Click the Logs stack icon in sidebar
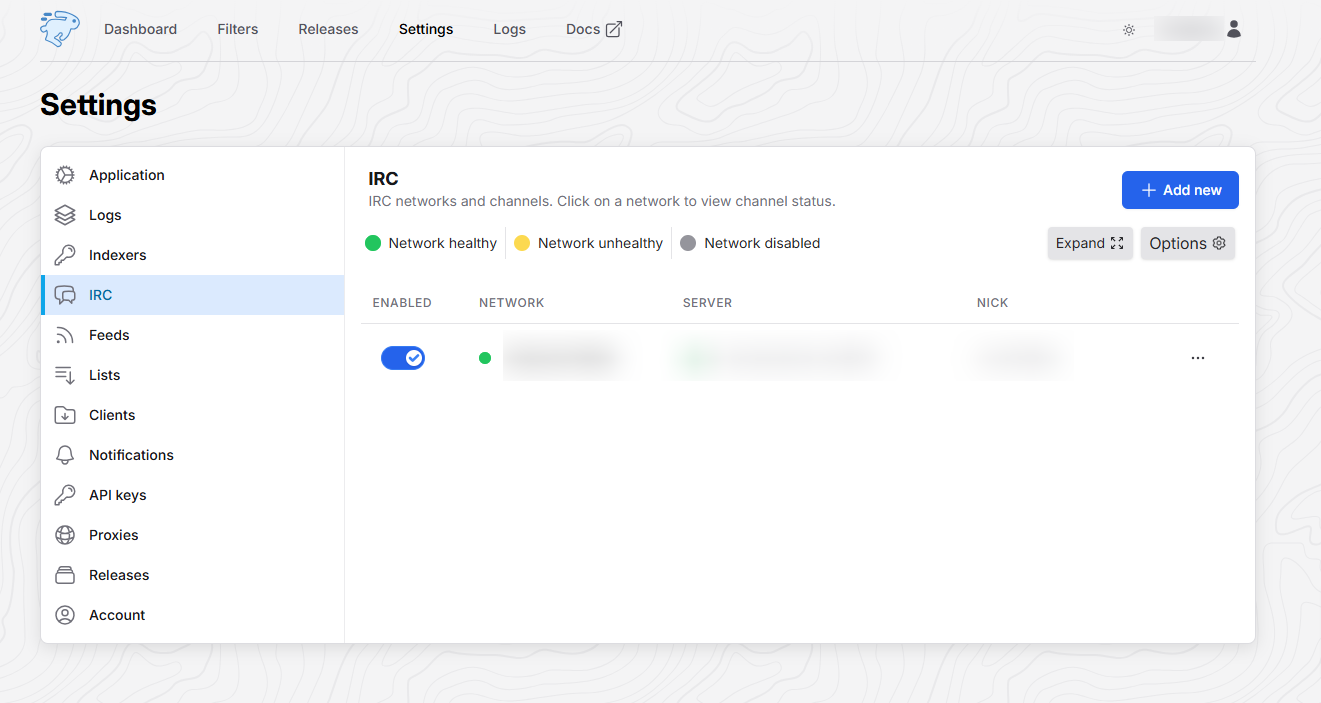Image resolution: width=1321 pixels, height=703 pixels. click(65, 215)
